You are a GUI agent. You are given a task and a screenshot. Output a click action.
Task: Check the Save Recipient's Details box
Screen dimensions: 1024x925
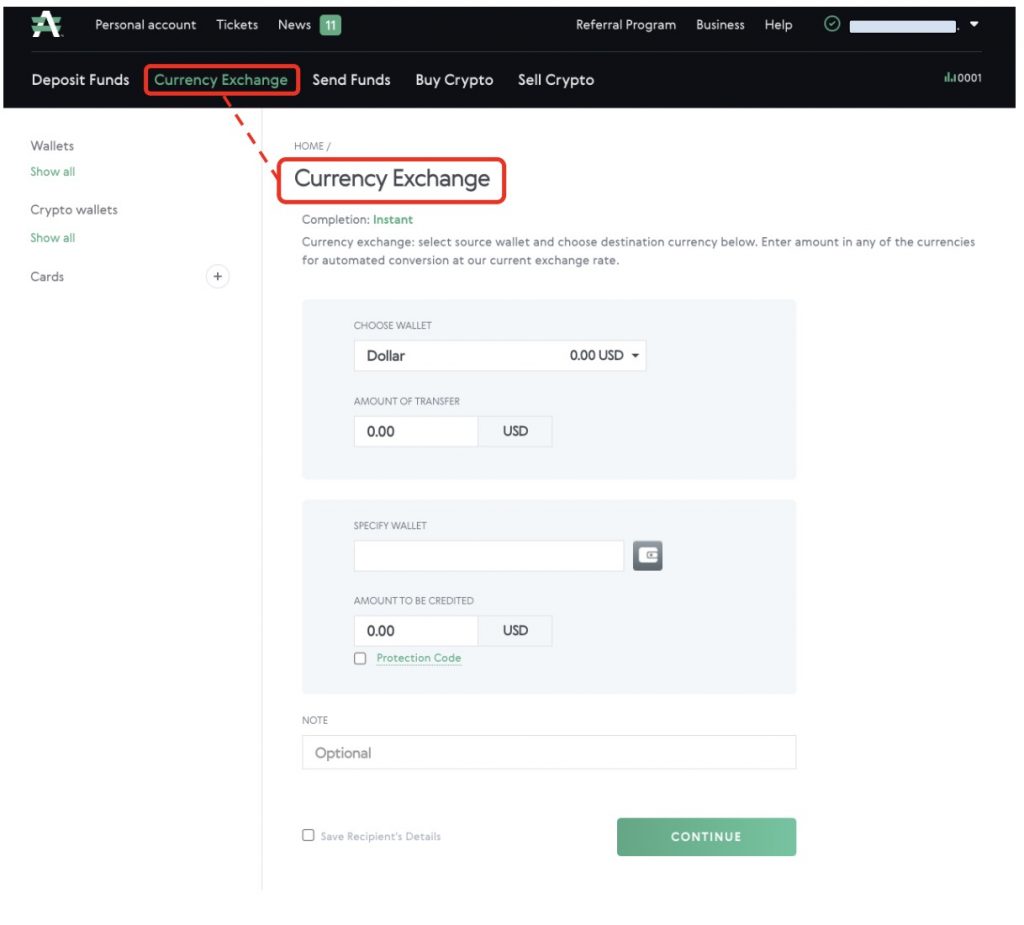308,836
